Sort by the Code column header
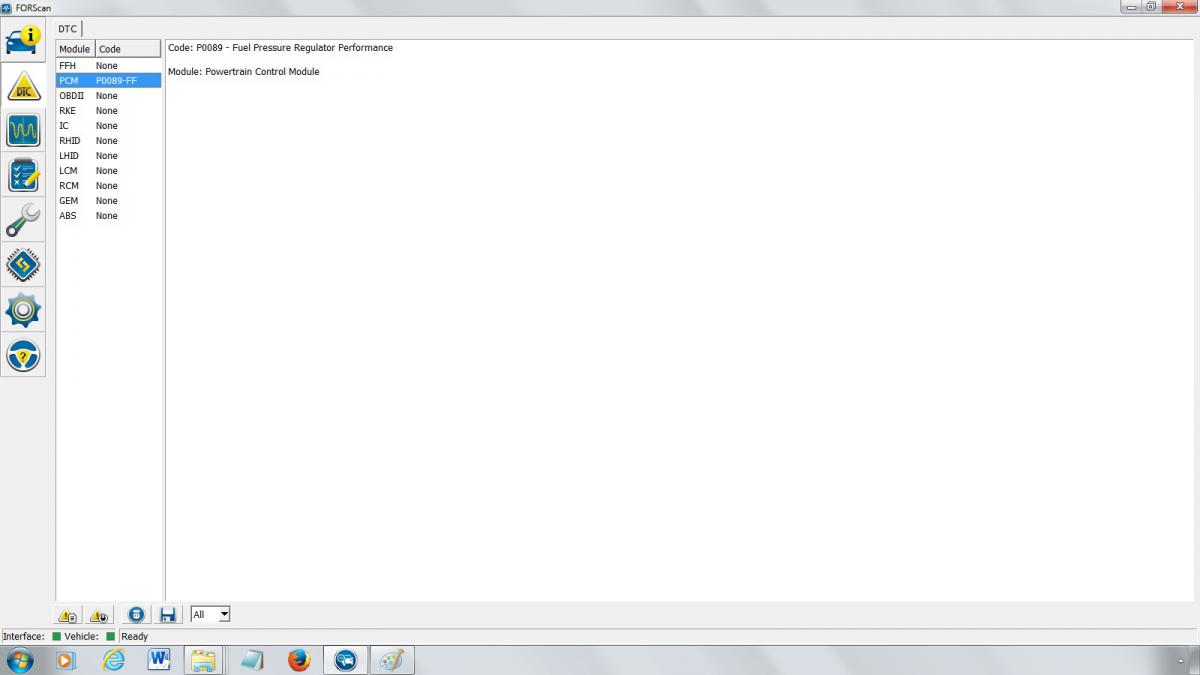 [128, 49]
